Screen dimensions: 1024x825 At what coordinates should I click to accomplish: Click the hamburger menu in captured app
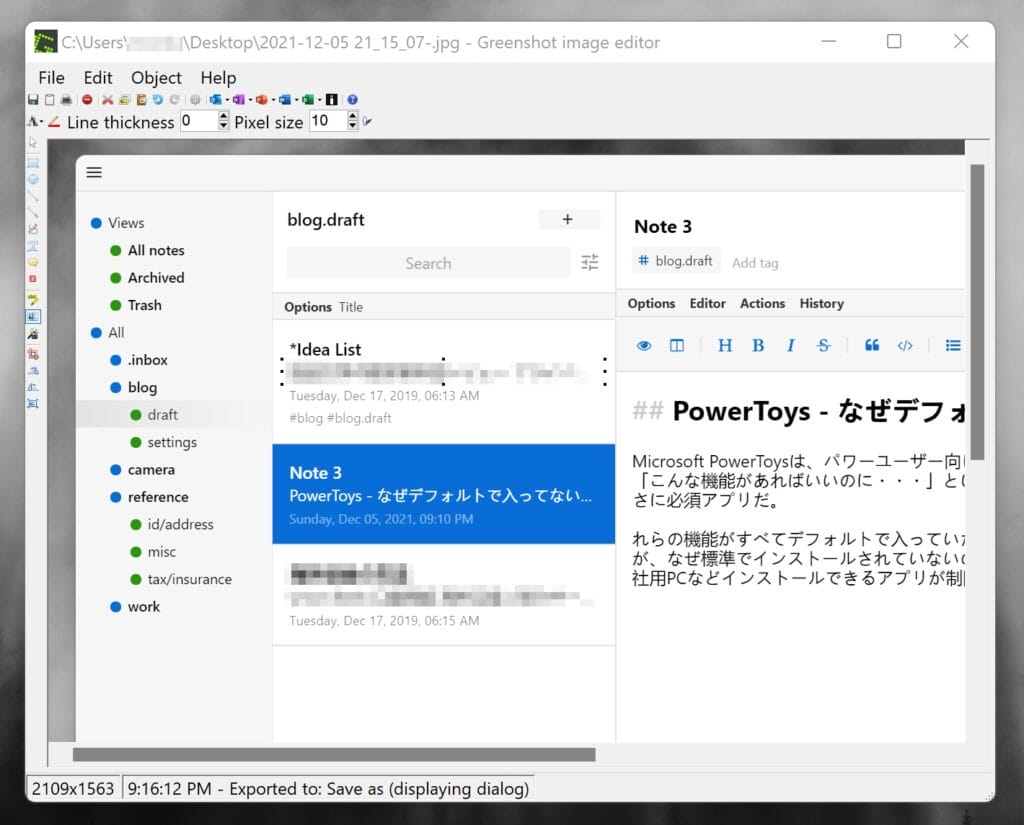94,172
